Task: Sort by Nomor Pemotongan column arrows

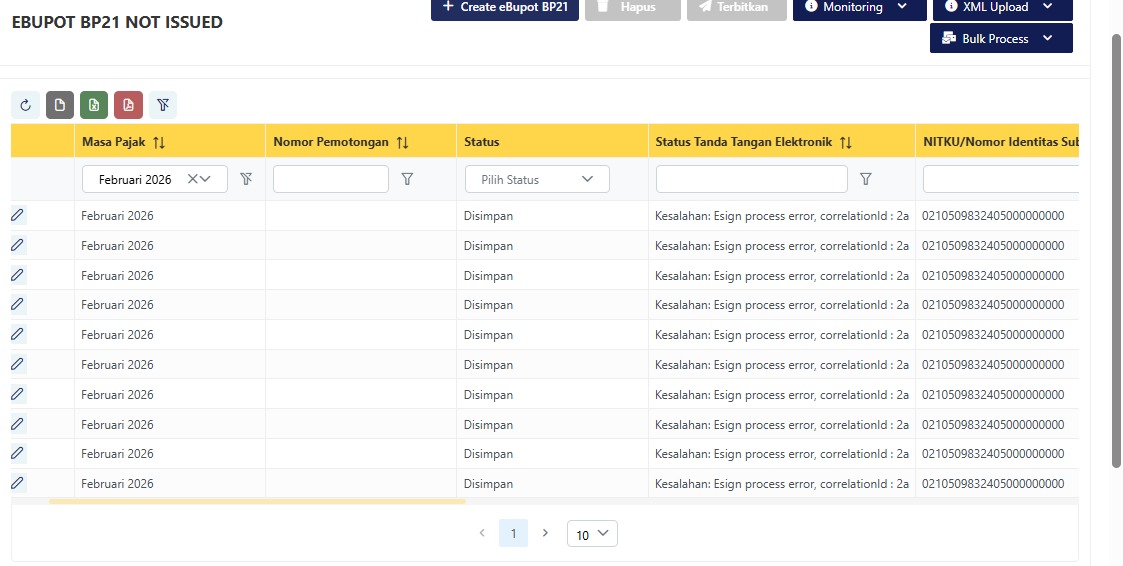Action: (x=403, y=142)
